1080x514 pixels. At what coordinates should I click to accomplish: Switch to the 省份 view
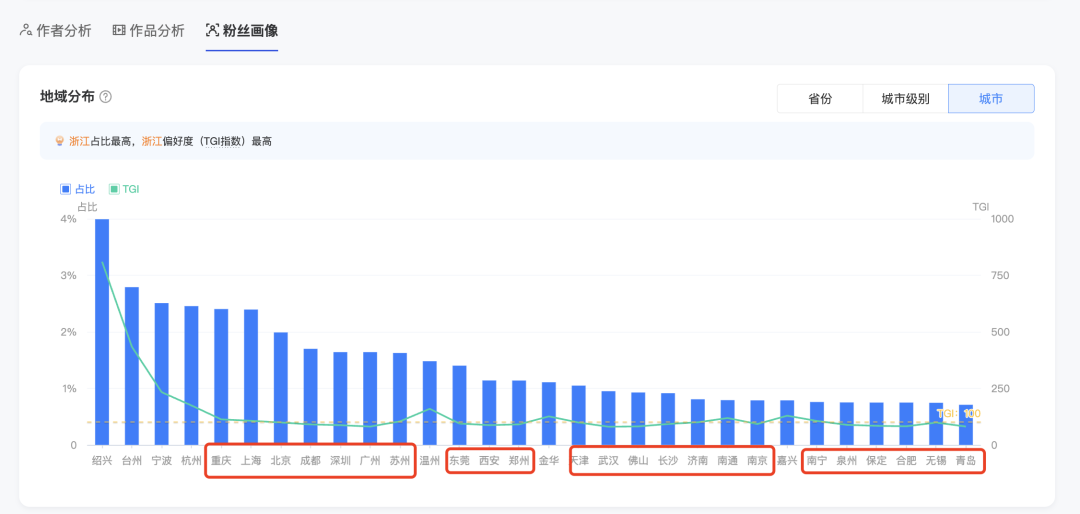(x=820, y=99)
